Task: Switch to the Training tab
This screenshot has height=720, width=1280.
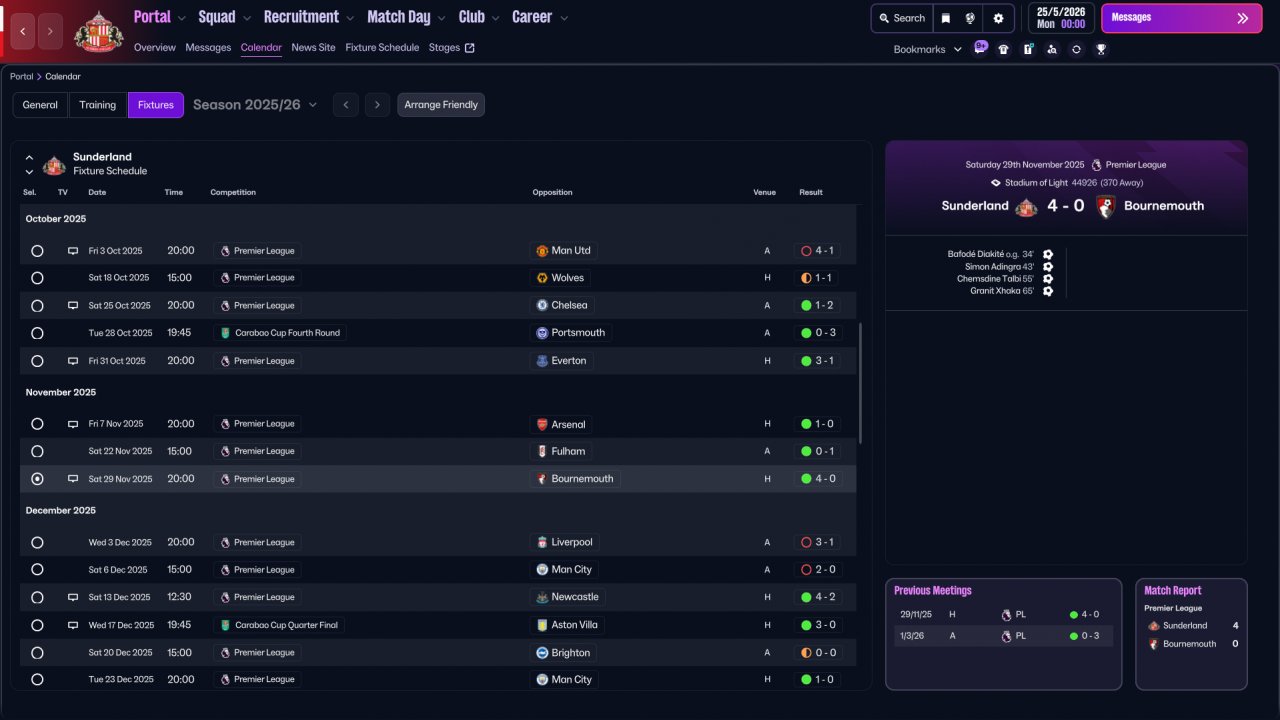Action: (98, 105)
